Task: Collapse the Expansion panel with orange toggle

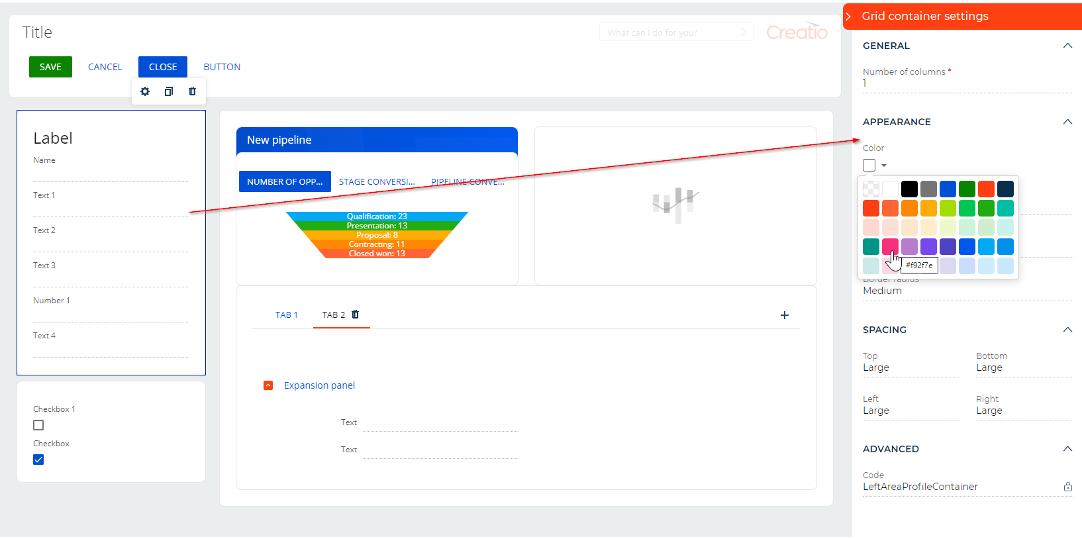Action: (x=268, y=386)
